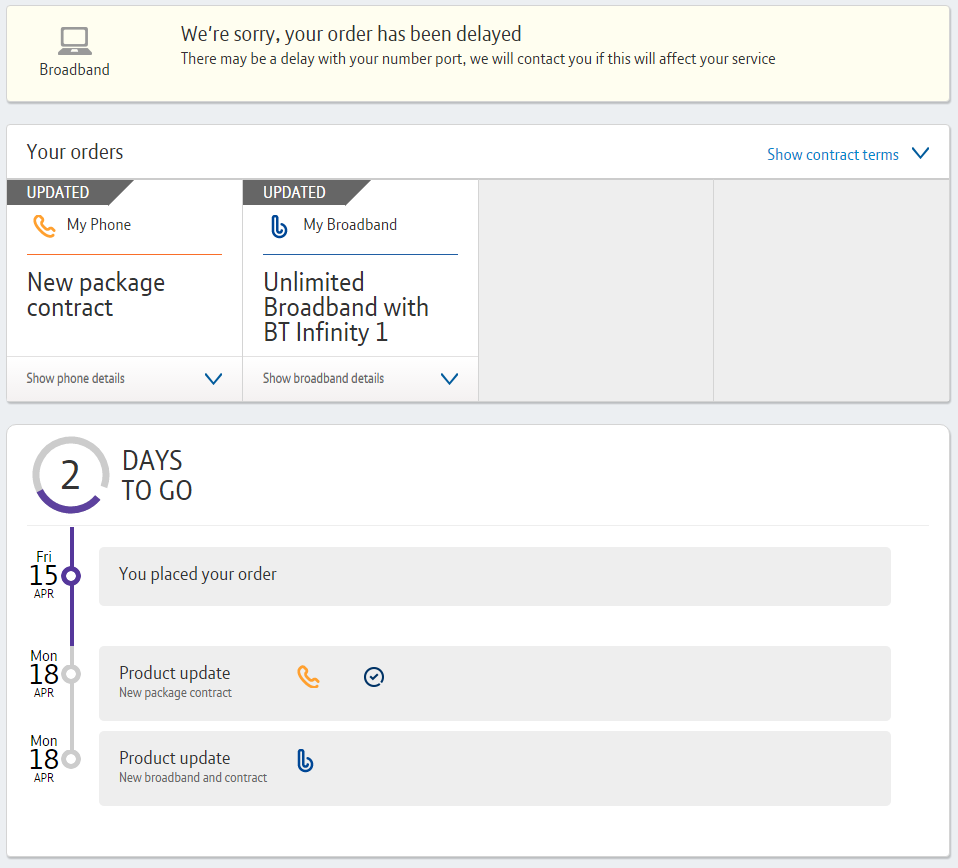
Task: Click 'We're sorry, your order has been delayed' heading
Action: point(351,34)
